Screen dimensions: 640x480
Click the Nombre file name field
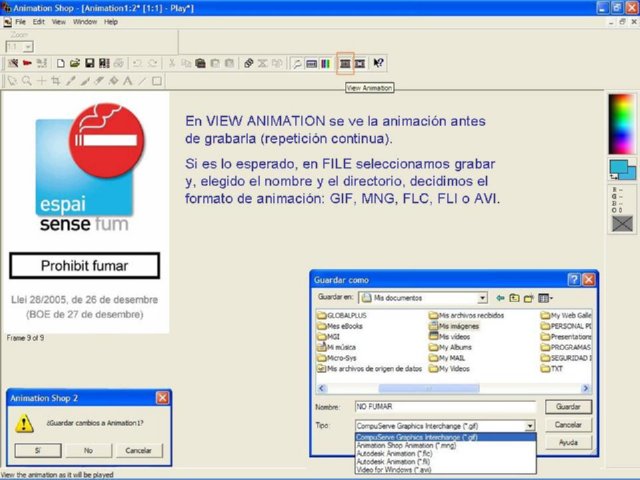click(445, 407)
